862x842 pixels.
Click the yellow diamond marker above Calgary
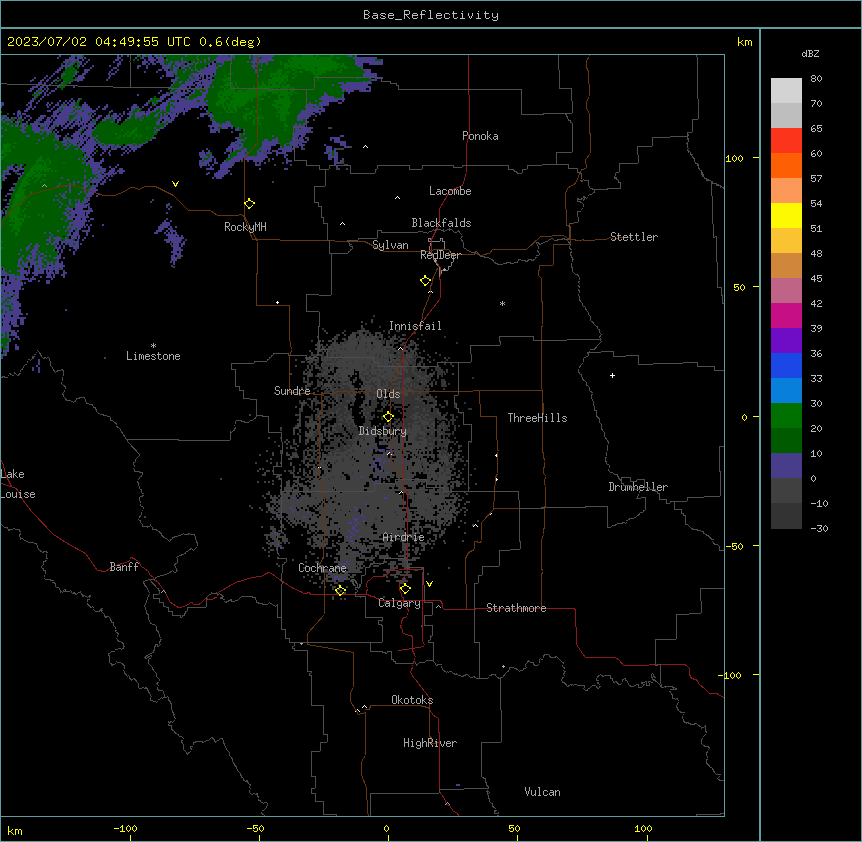click(x=405, y=589)
